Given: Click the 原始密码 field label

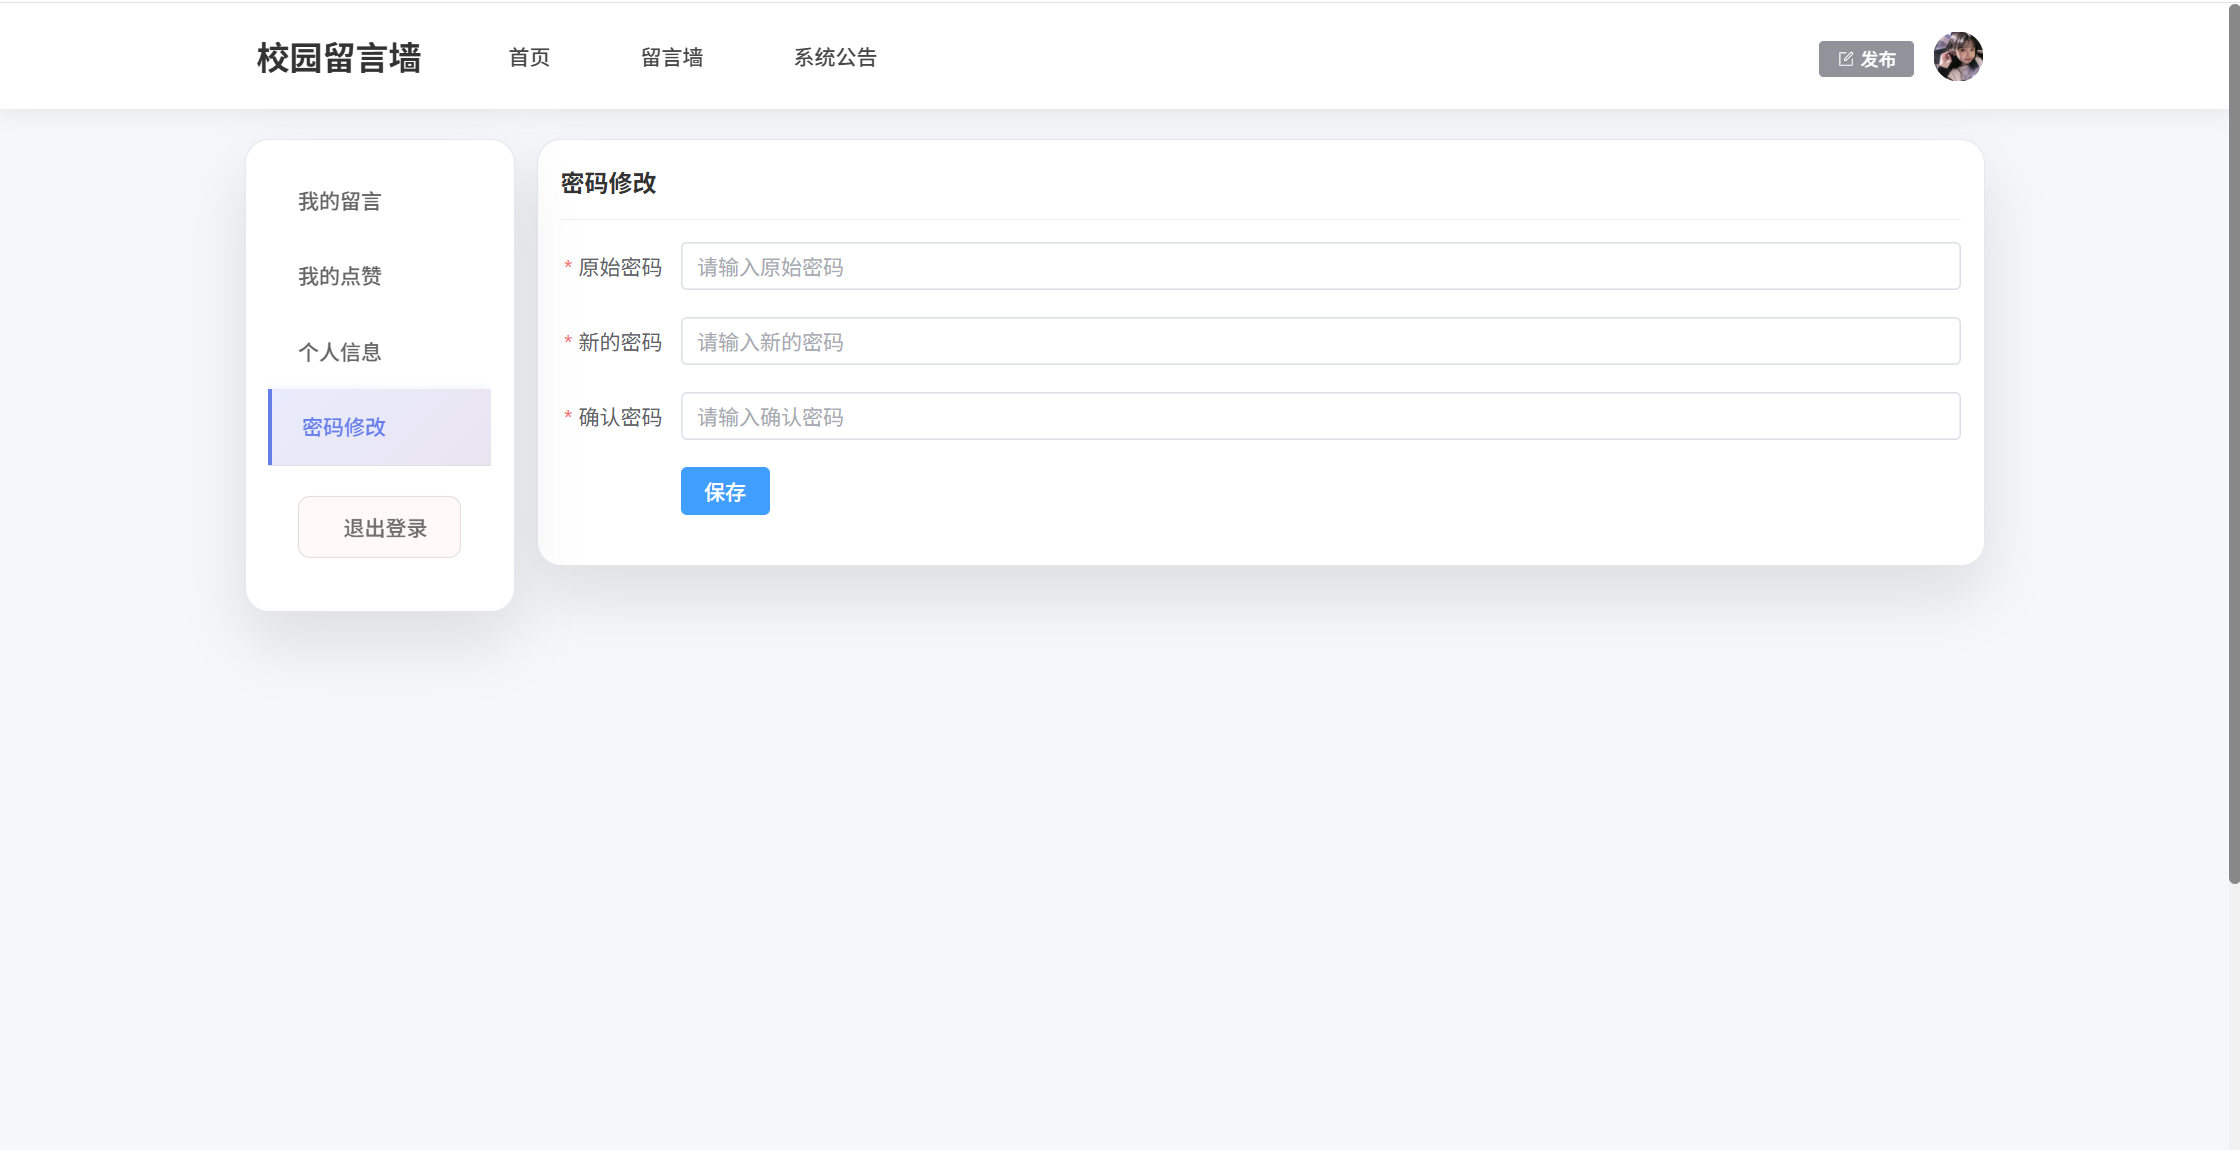Looking at the screenshot, I should click(620, 267).
